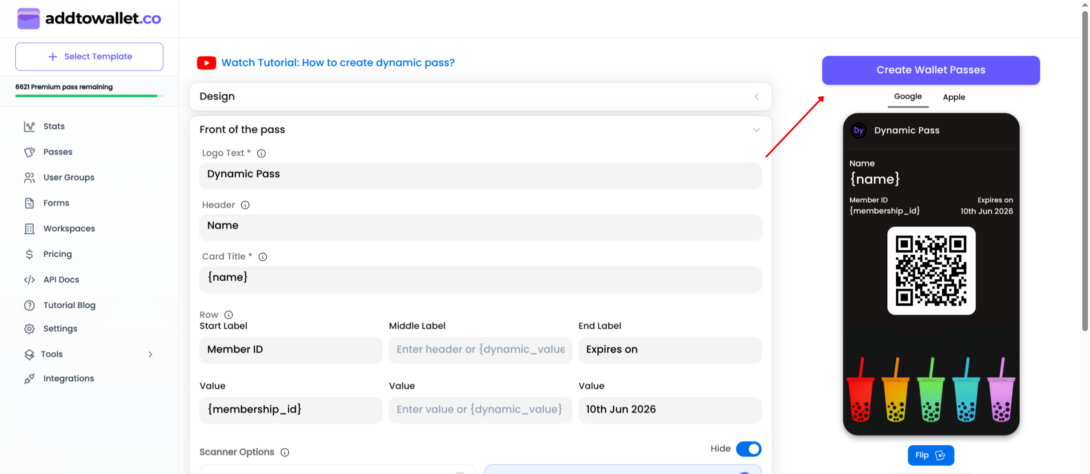Click the End Label input field
This screenshot has height=474, width=1090.
point(670,350)
